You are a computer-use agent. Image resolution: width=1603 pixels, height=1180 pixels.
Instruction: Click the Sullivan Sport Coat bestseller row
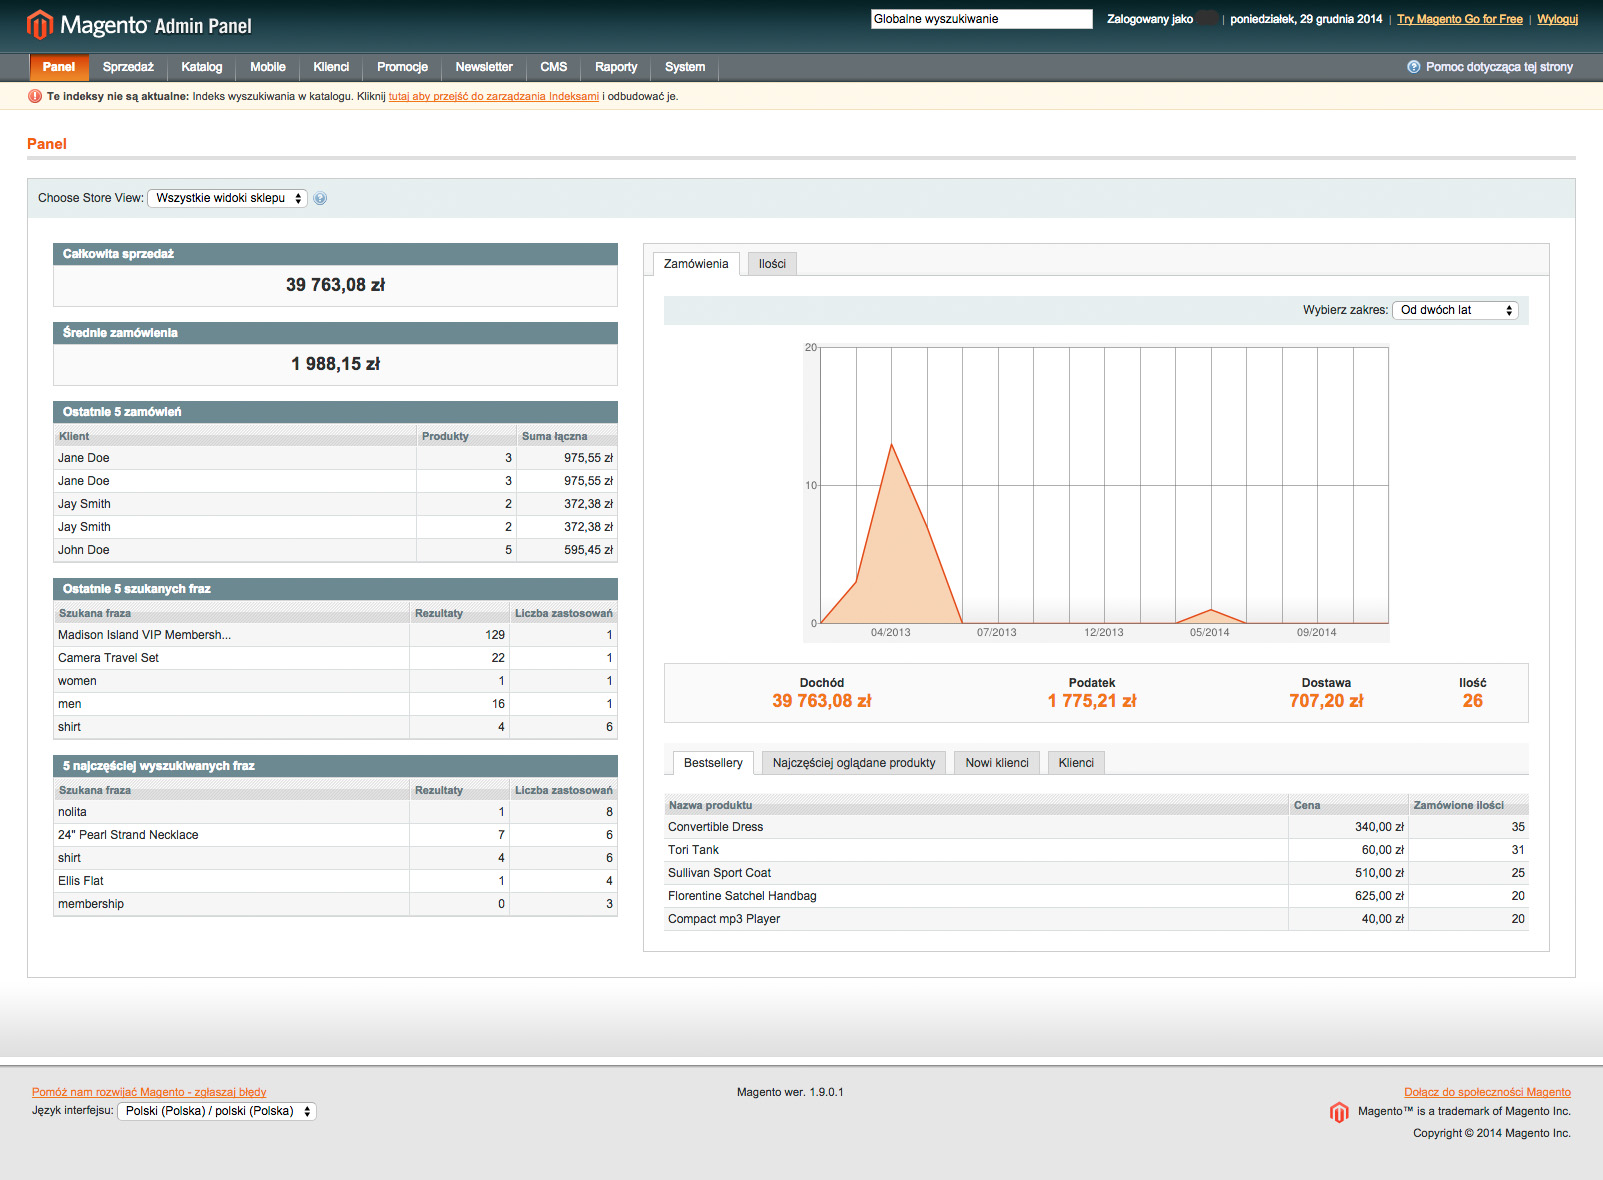pos(1096,873)
